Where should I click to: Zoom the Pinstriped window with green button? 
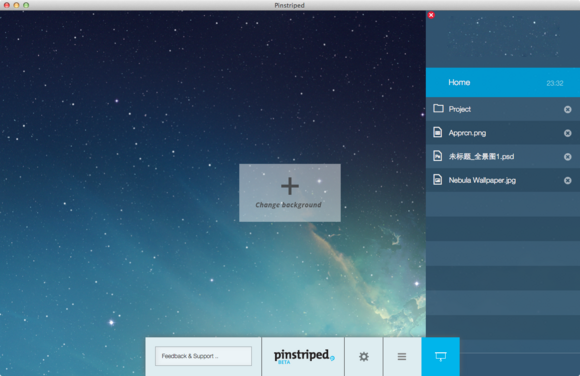point(26,5)
